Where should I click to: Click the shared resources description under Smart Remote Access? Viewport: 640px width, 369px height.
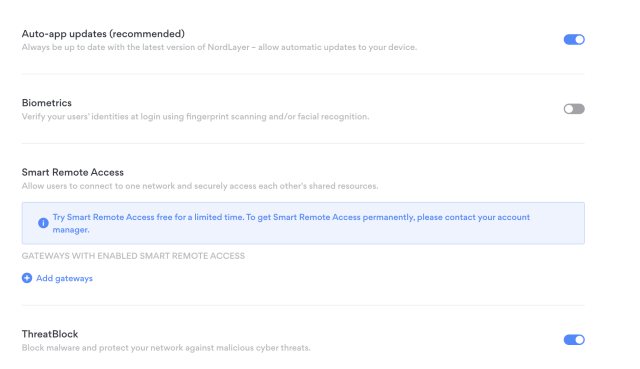pyautogui.click(x=200, y=186)
